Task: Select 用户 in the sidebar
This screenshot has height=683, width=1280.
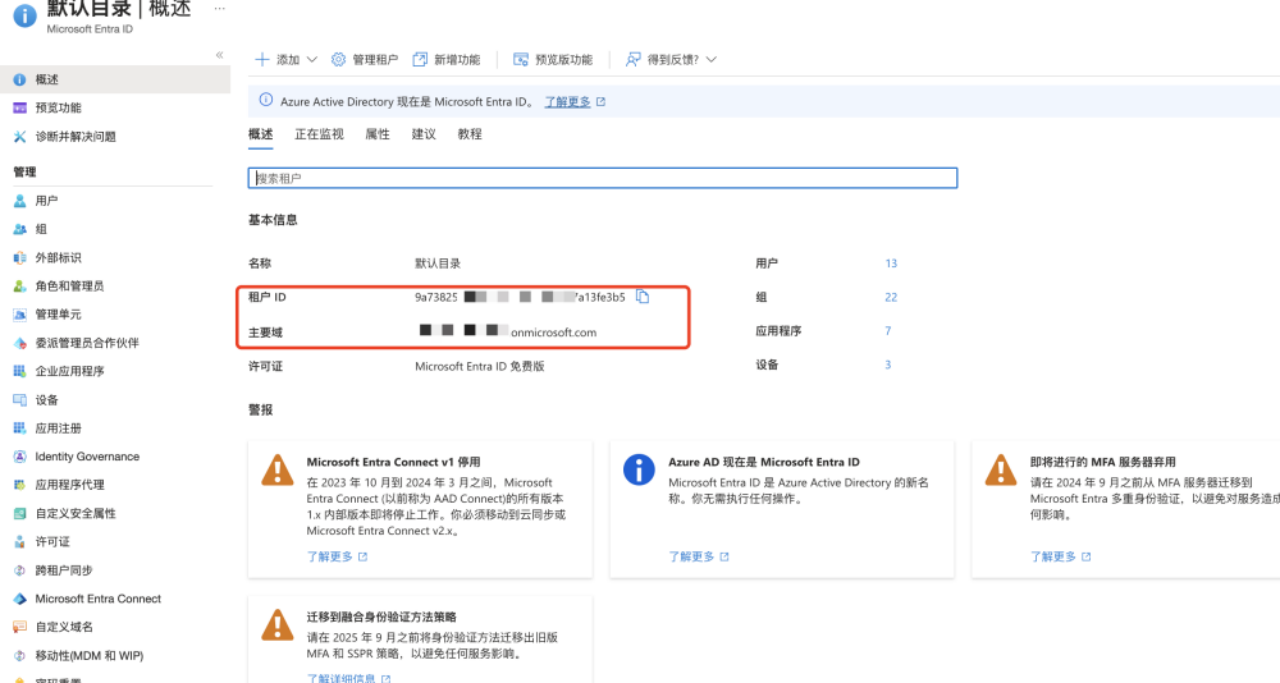Action: pyautogui.click(x=46, y=201)
